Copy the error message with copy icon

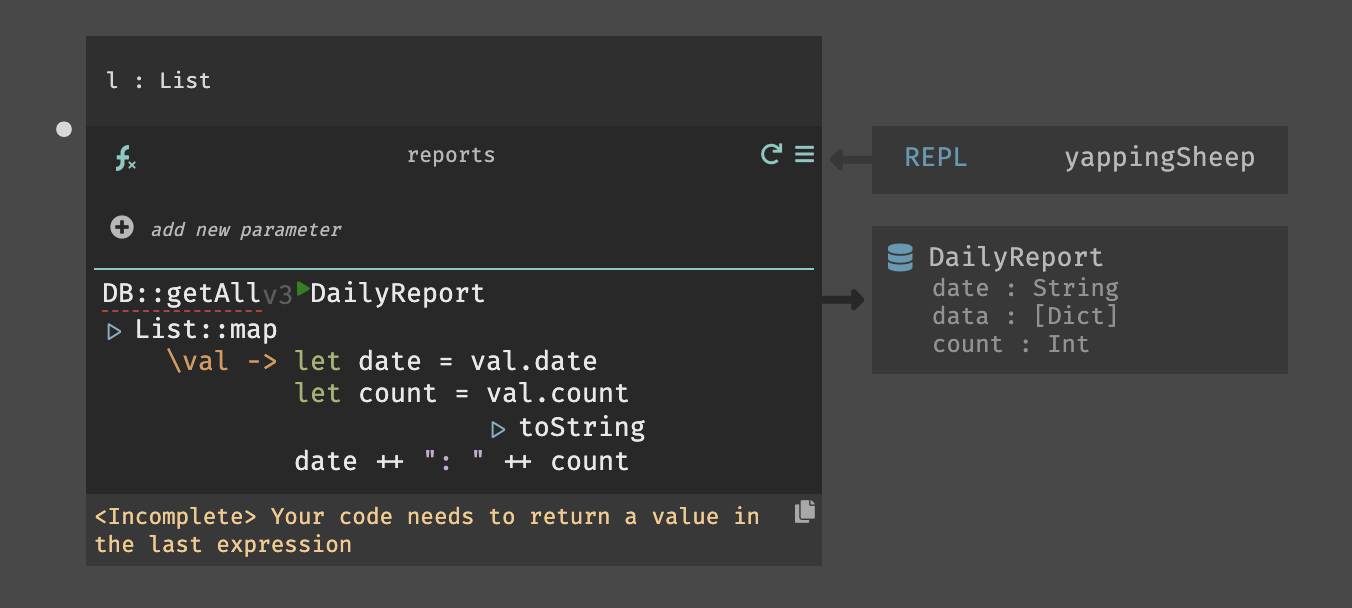pos(805,511)
